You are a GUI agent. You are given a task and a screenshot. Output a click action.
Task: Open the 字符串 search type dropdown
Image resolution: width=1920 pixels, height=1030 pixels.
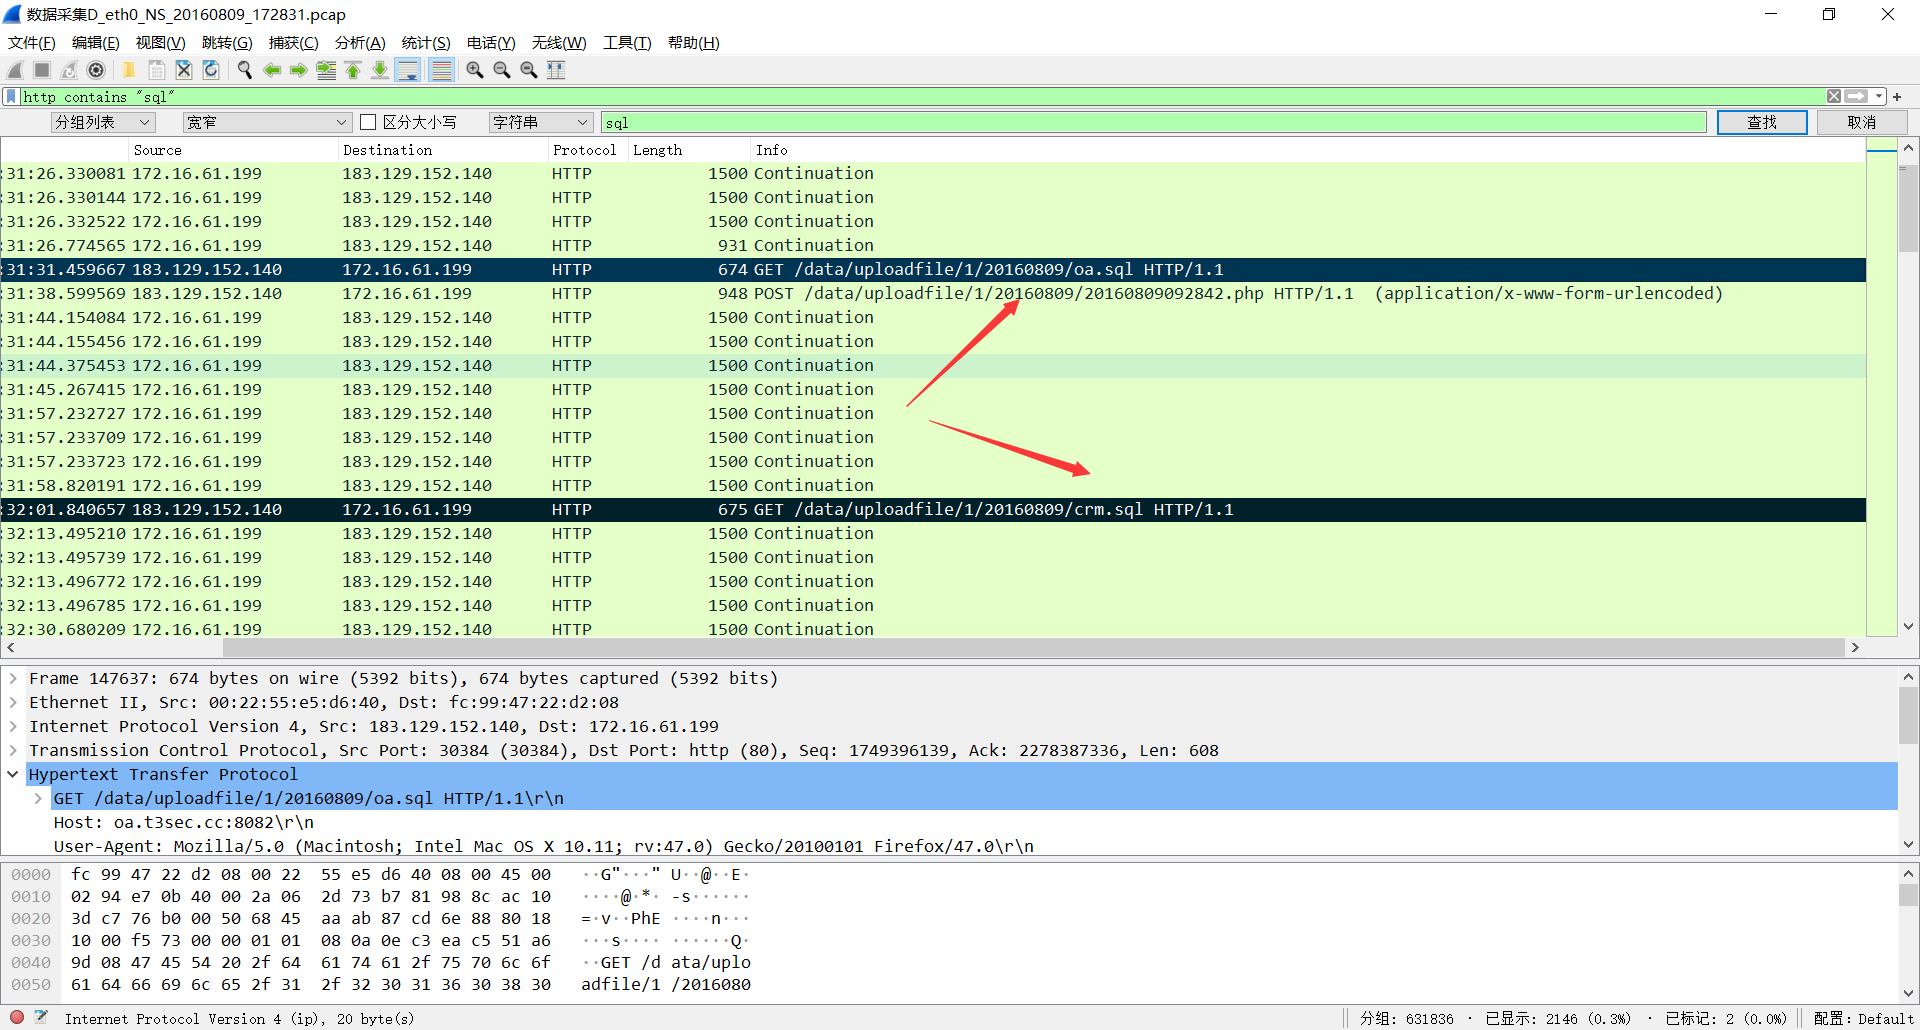coord(541,122)
